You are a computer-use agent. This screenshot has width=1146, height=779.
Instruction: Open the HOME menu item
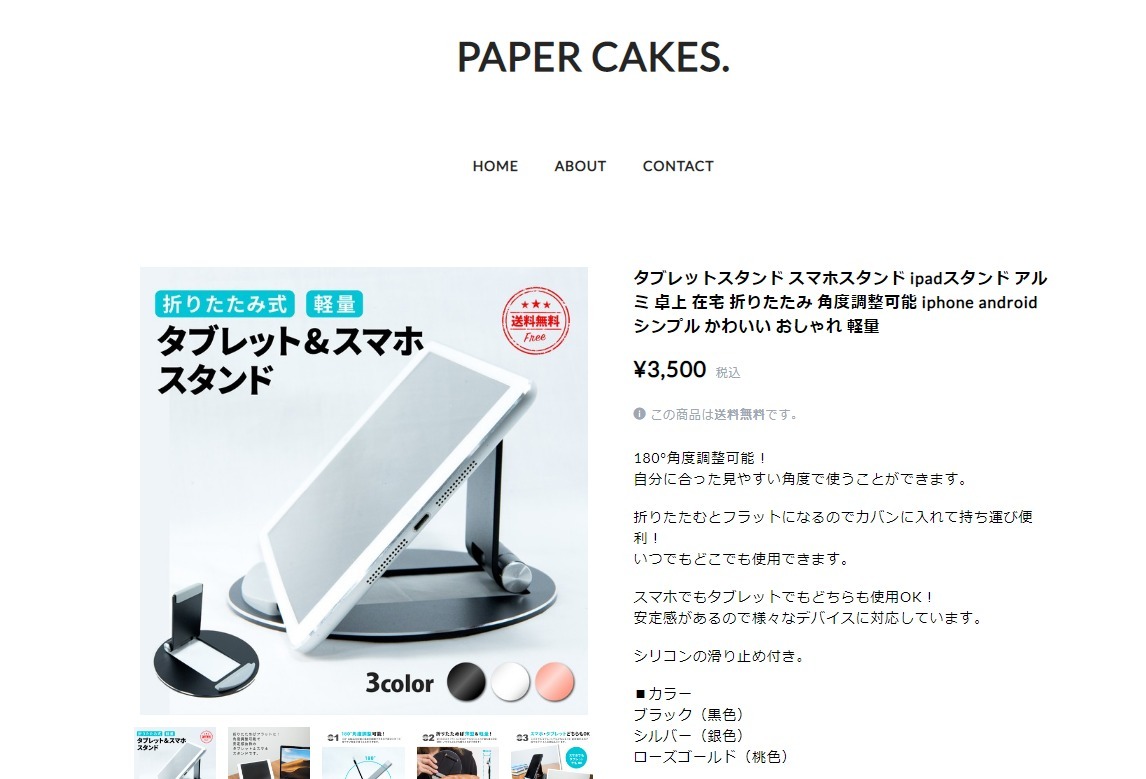(x=495, y=166)
